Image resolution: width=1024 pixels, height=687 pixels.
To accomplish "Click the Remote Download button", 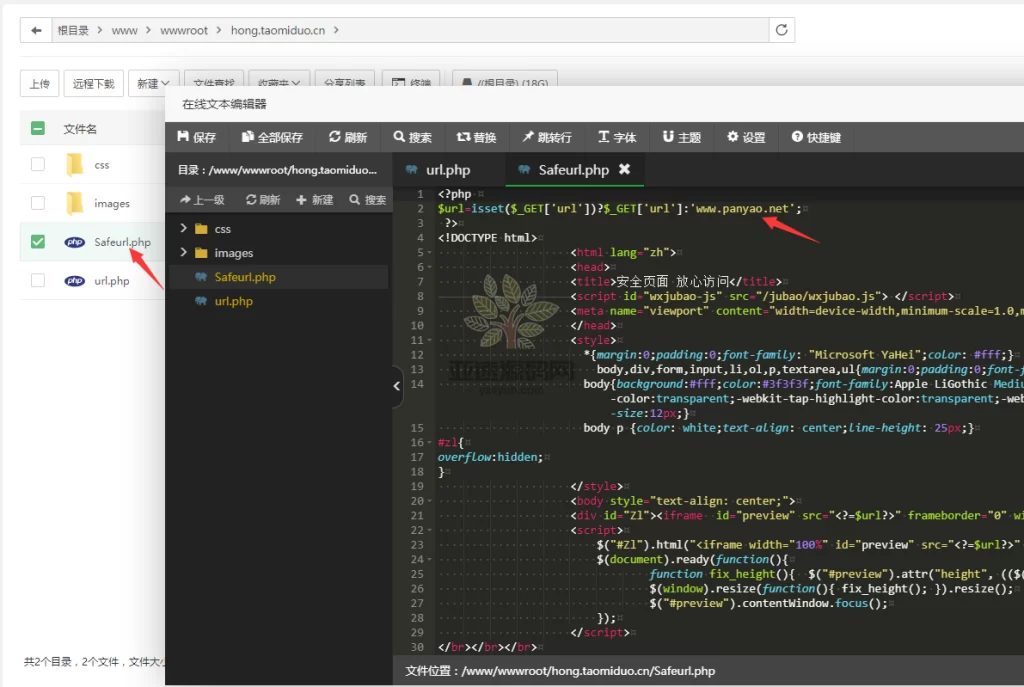I will [94, 84].
